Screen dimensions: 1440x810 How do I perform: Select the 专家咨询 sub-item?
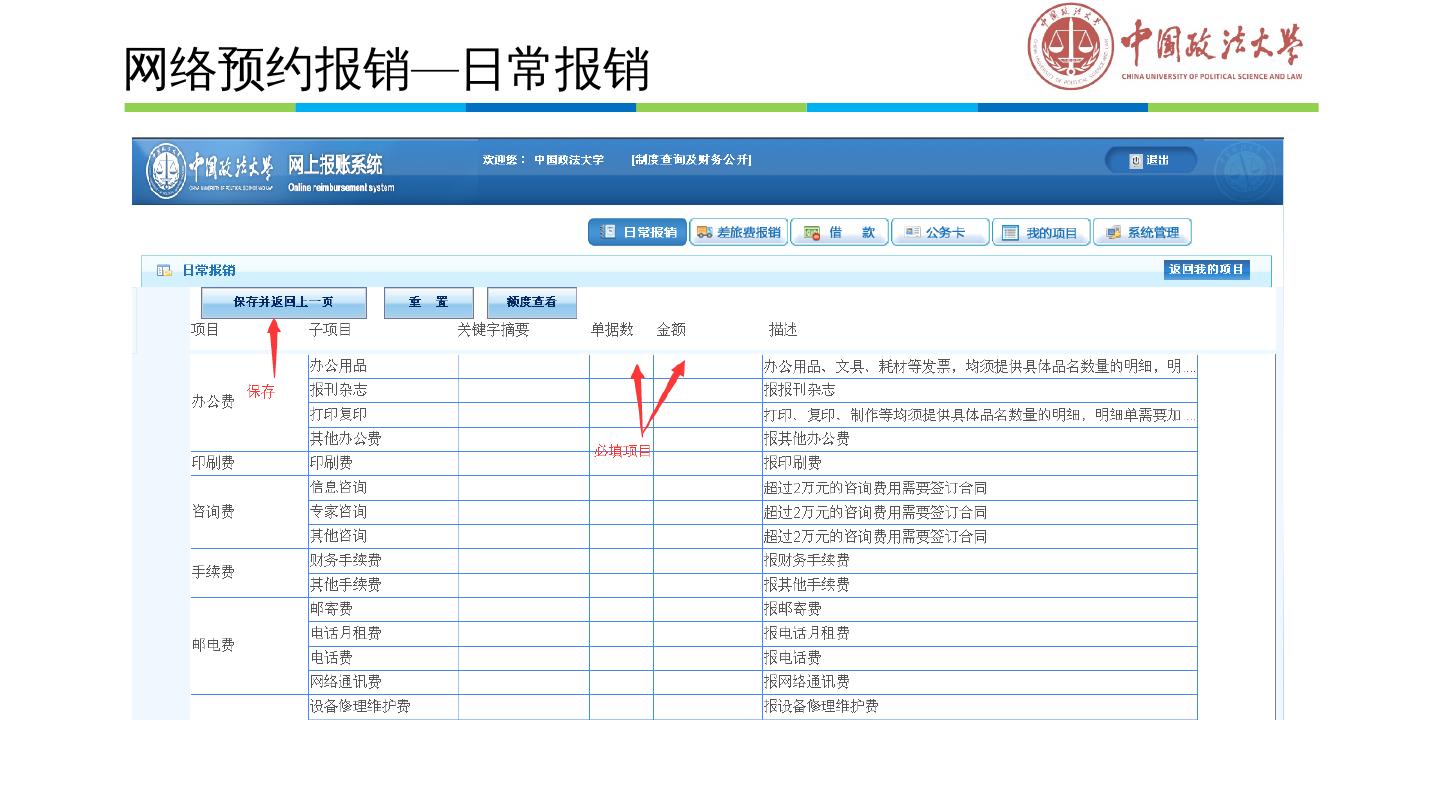pyautogui.click(x=338, y=512)
